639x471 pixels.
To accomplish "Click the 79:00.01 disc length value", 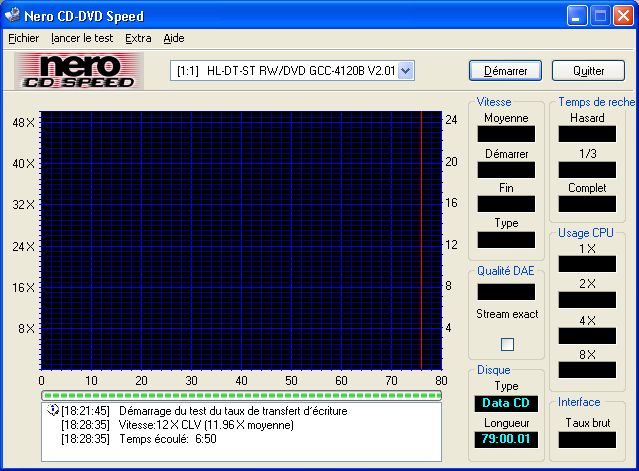I will (x=506, y=439).
